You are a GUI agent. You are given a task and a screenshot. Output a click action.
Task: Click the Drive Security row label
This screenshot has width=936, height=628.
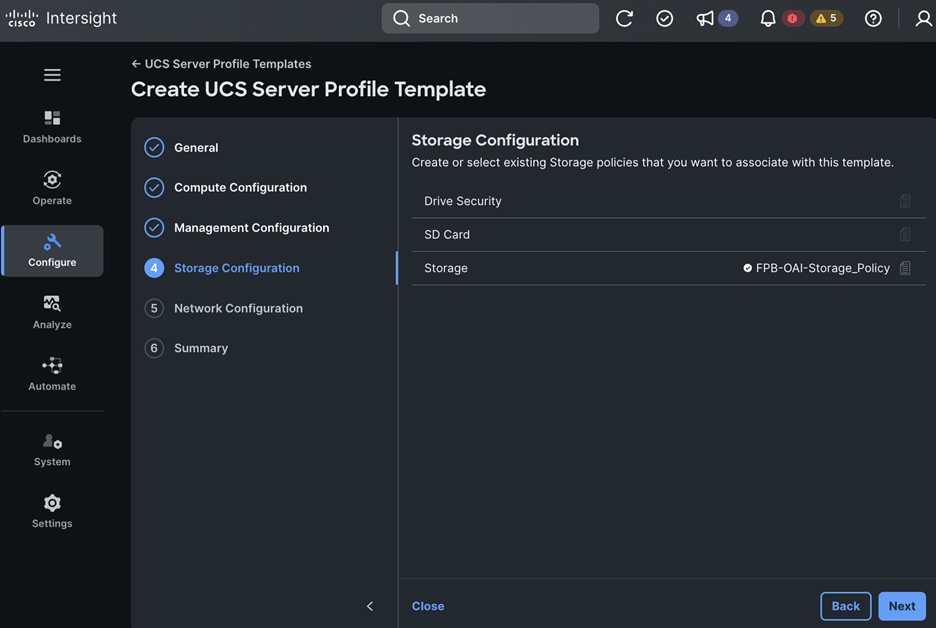pos(463,201)
